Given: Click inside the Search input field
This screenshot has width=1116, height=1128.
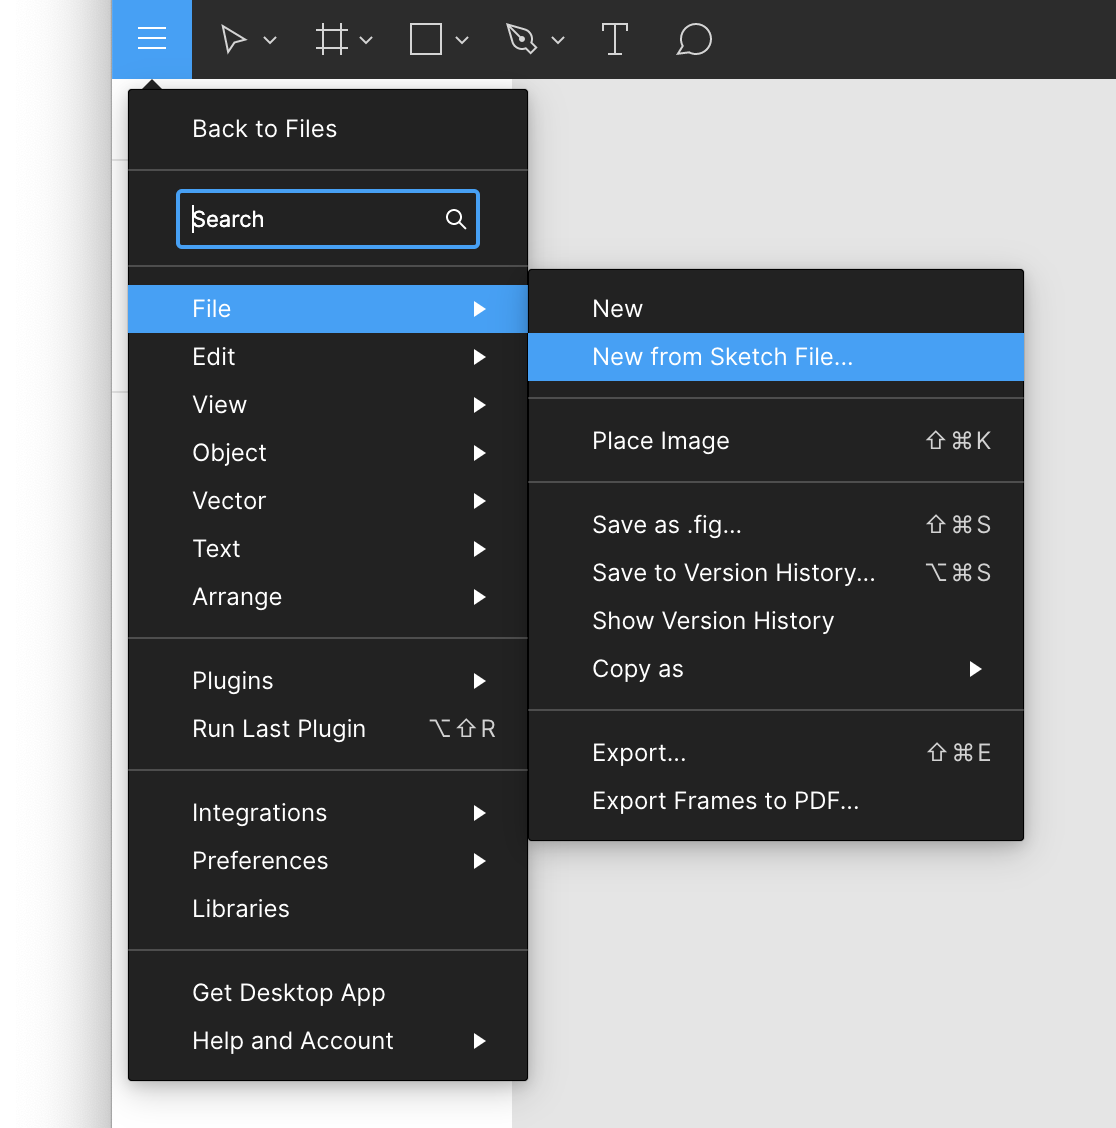Looking at the screenshot, I should click(300, 219).
